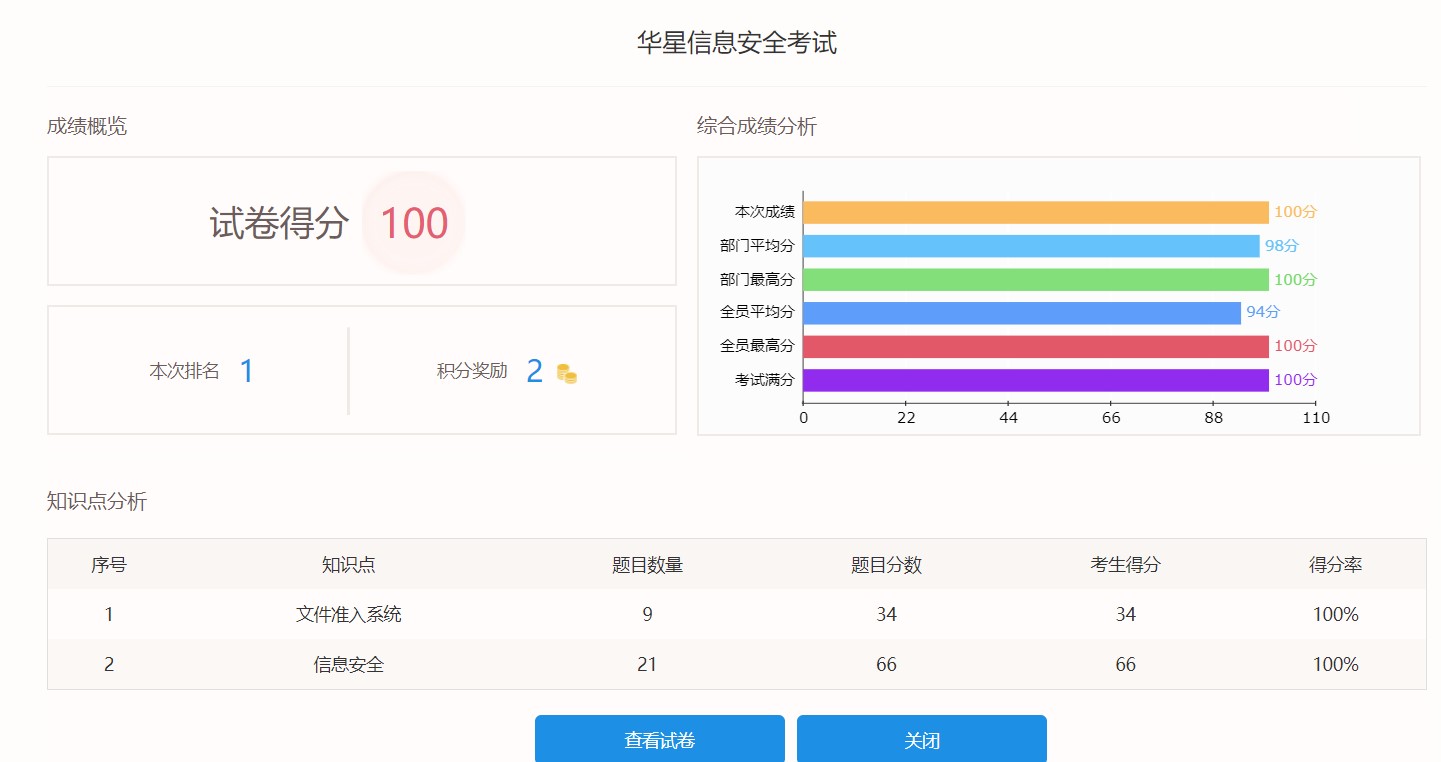This screenshot has height=762, width=1441.
Task: Select the light blue 部门平均分 bar
Action: click(x=1030, y=246)
